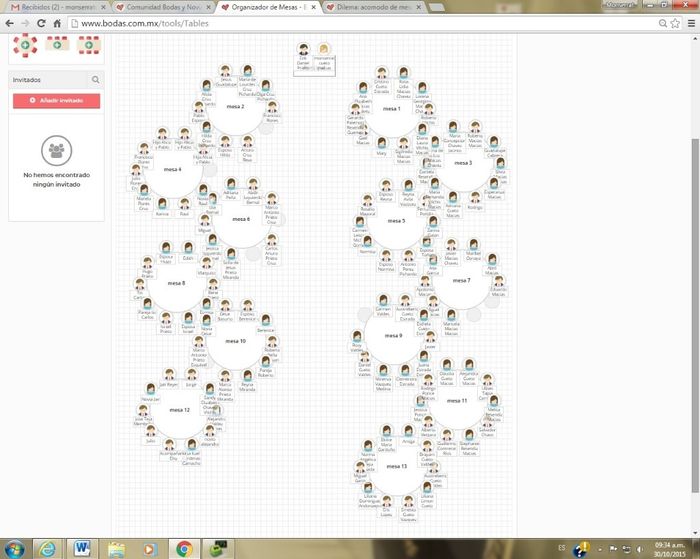This screenshot has height=559, width=700.
Task: Click the Añadir invitado button
Action: [x=57, y=101]
